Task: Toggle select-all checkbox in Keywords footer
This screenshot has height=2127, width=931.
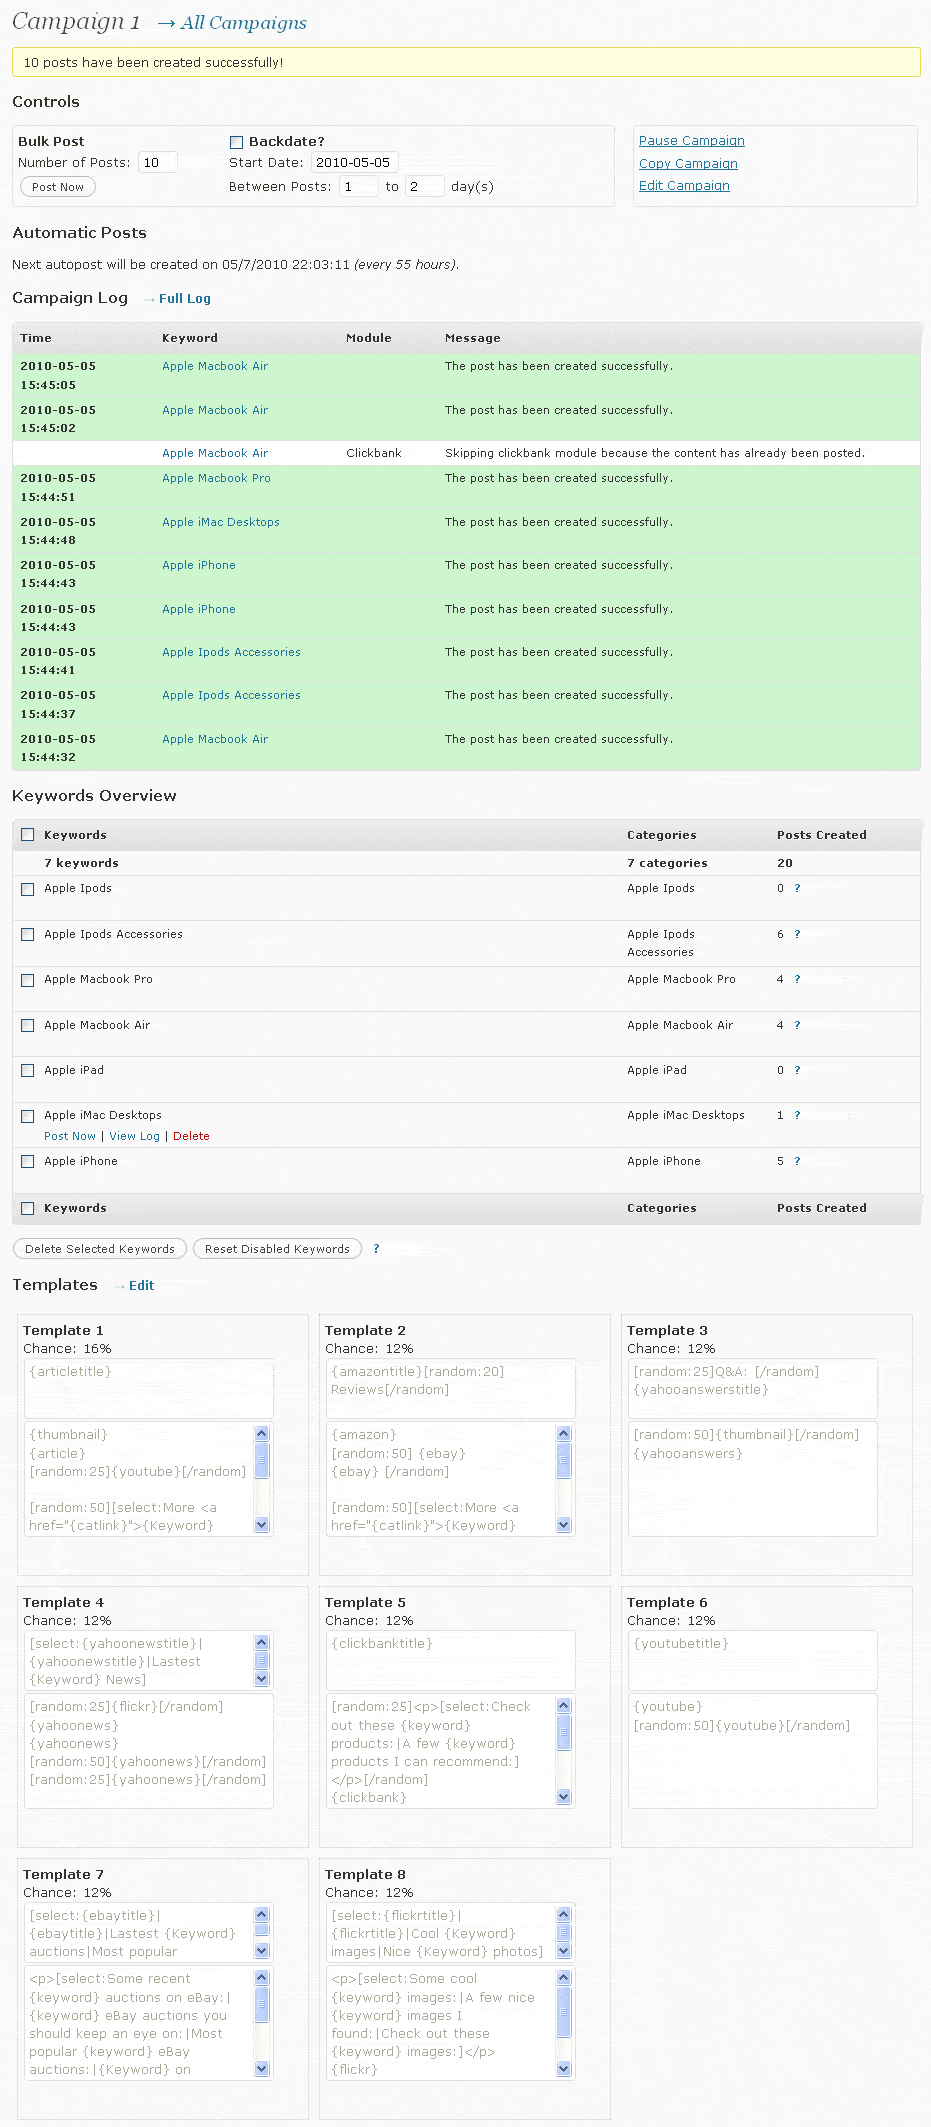Action: click(x=28, y=1208)
